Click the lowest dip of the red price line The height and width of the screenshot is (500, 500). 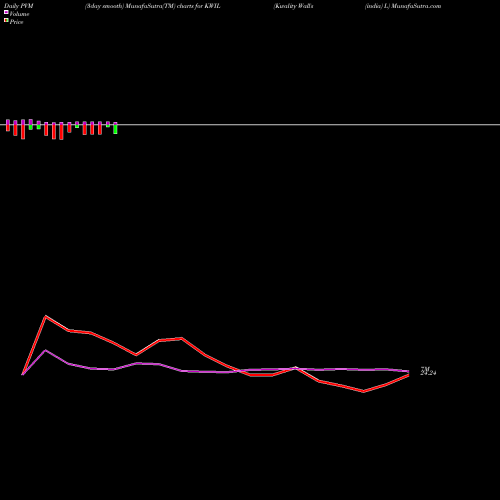(364, 391)
